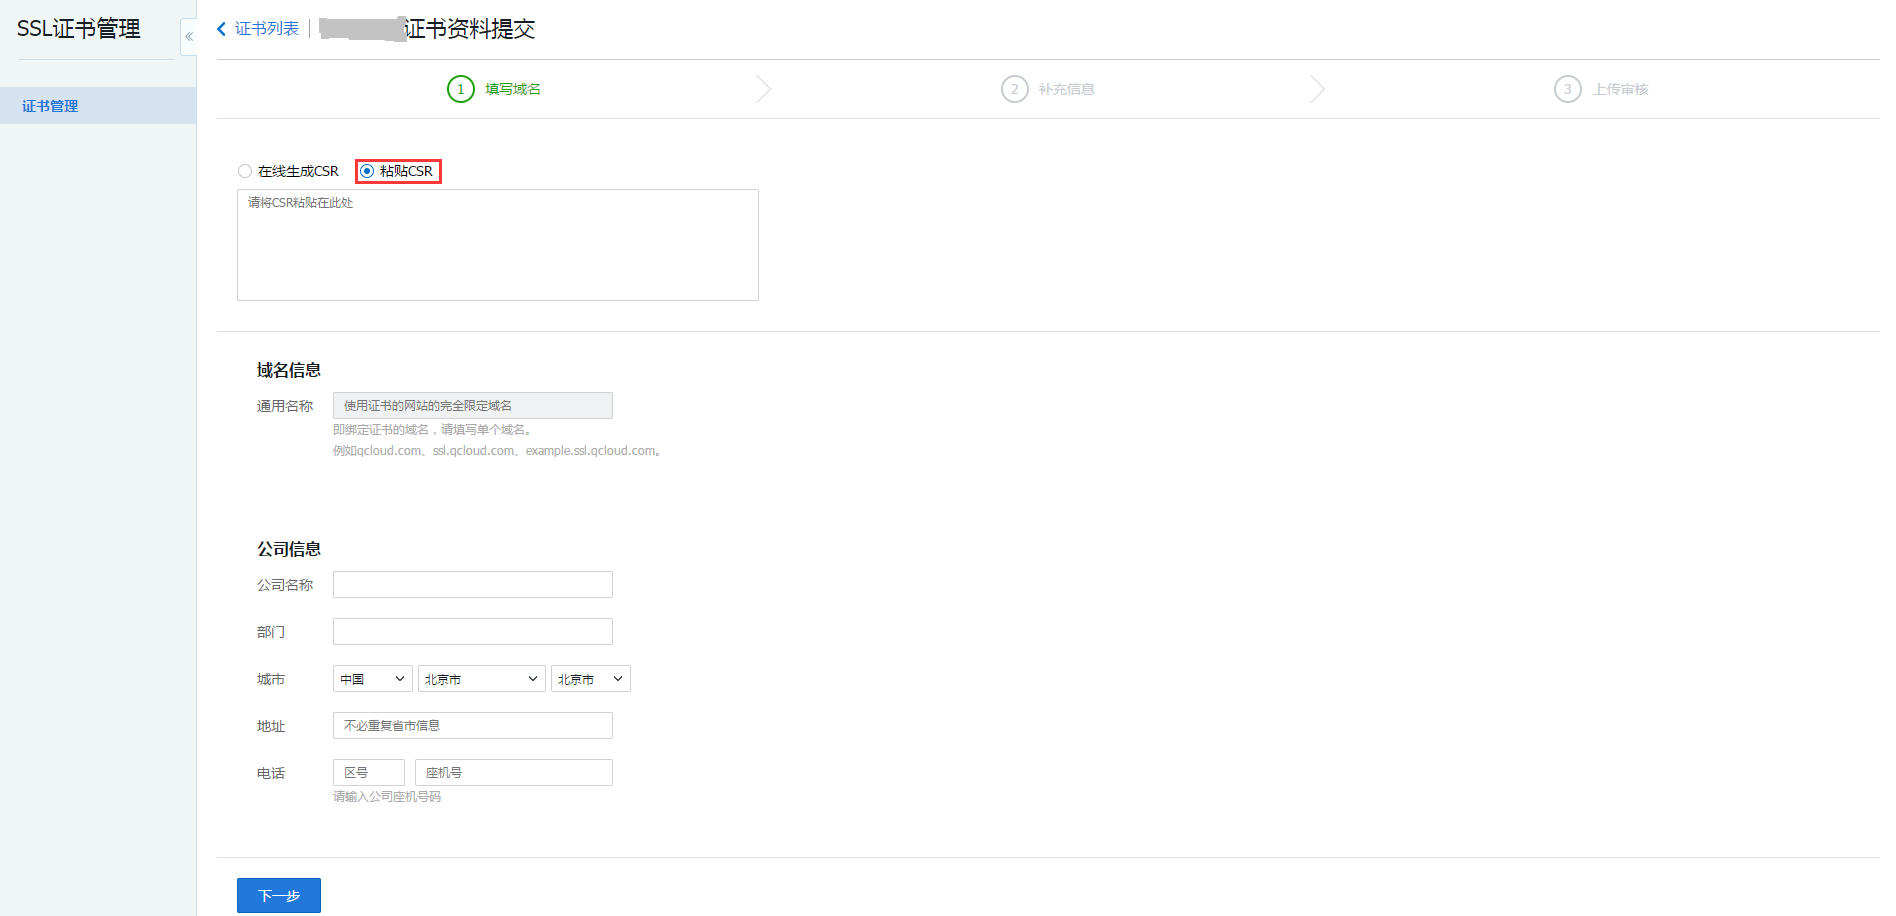The image size is (1896, 916).
Task: Open the country dropdown showing 中国
Action: (372, 679)
